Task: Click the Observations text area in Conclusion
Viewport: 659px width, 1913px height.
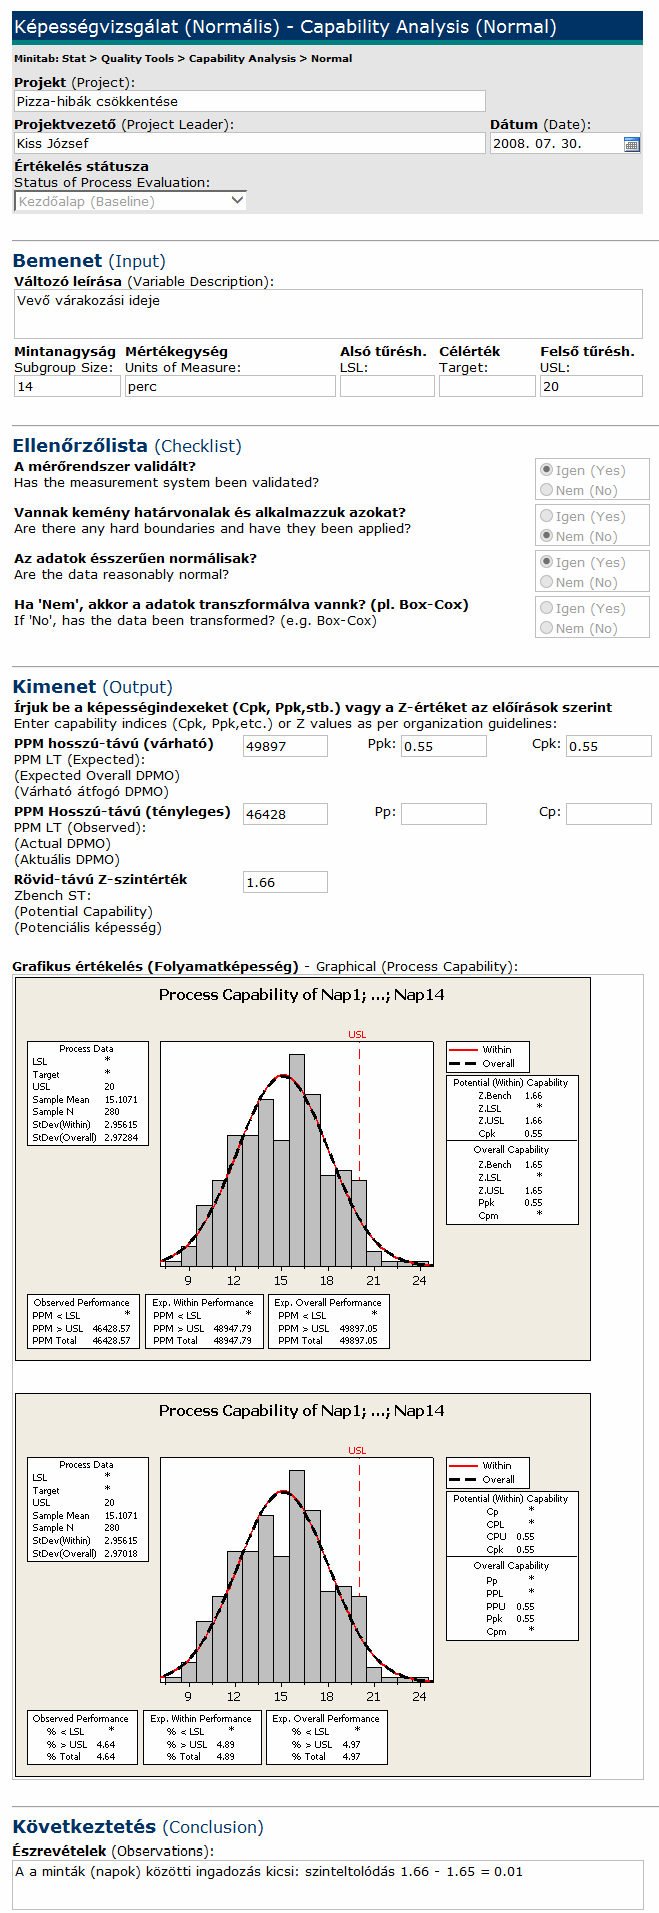Action: point(328,1884)
